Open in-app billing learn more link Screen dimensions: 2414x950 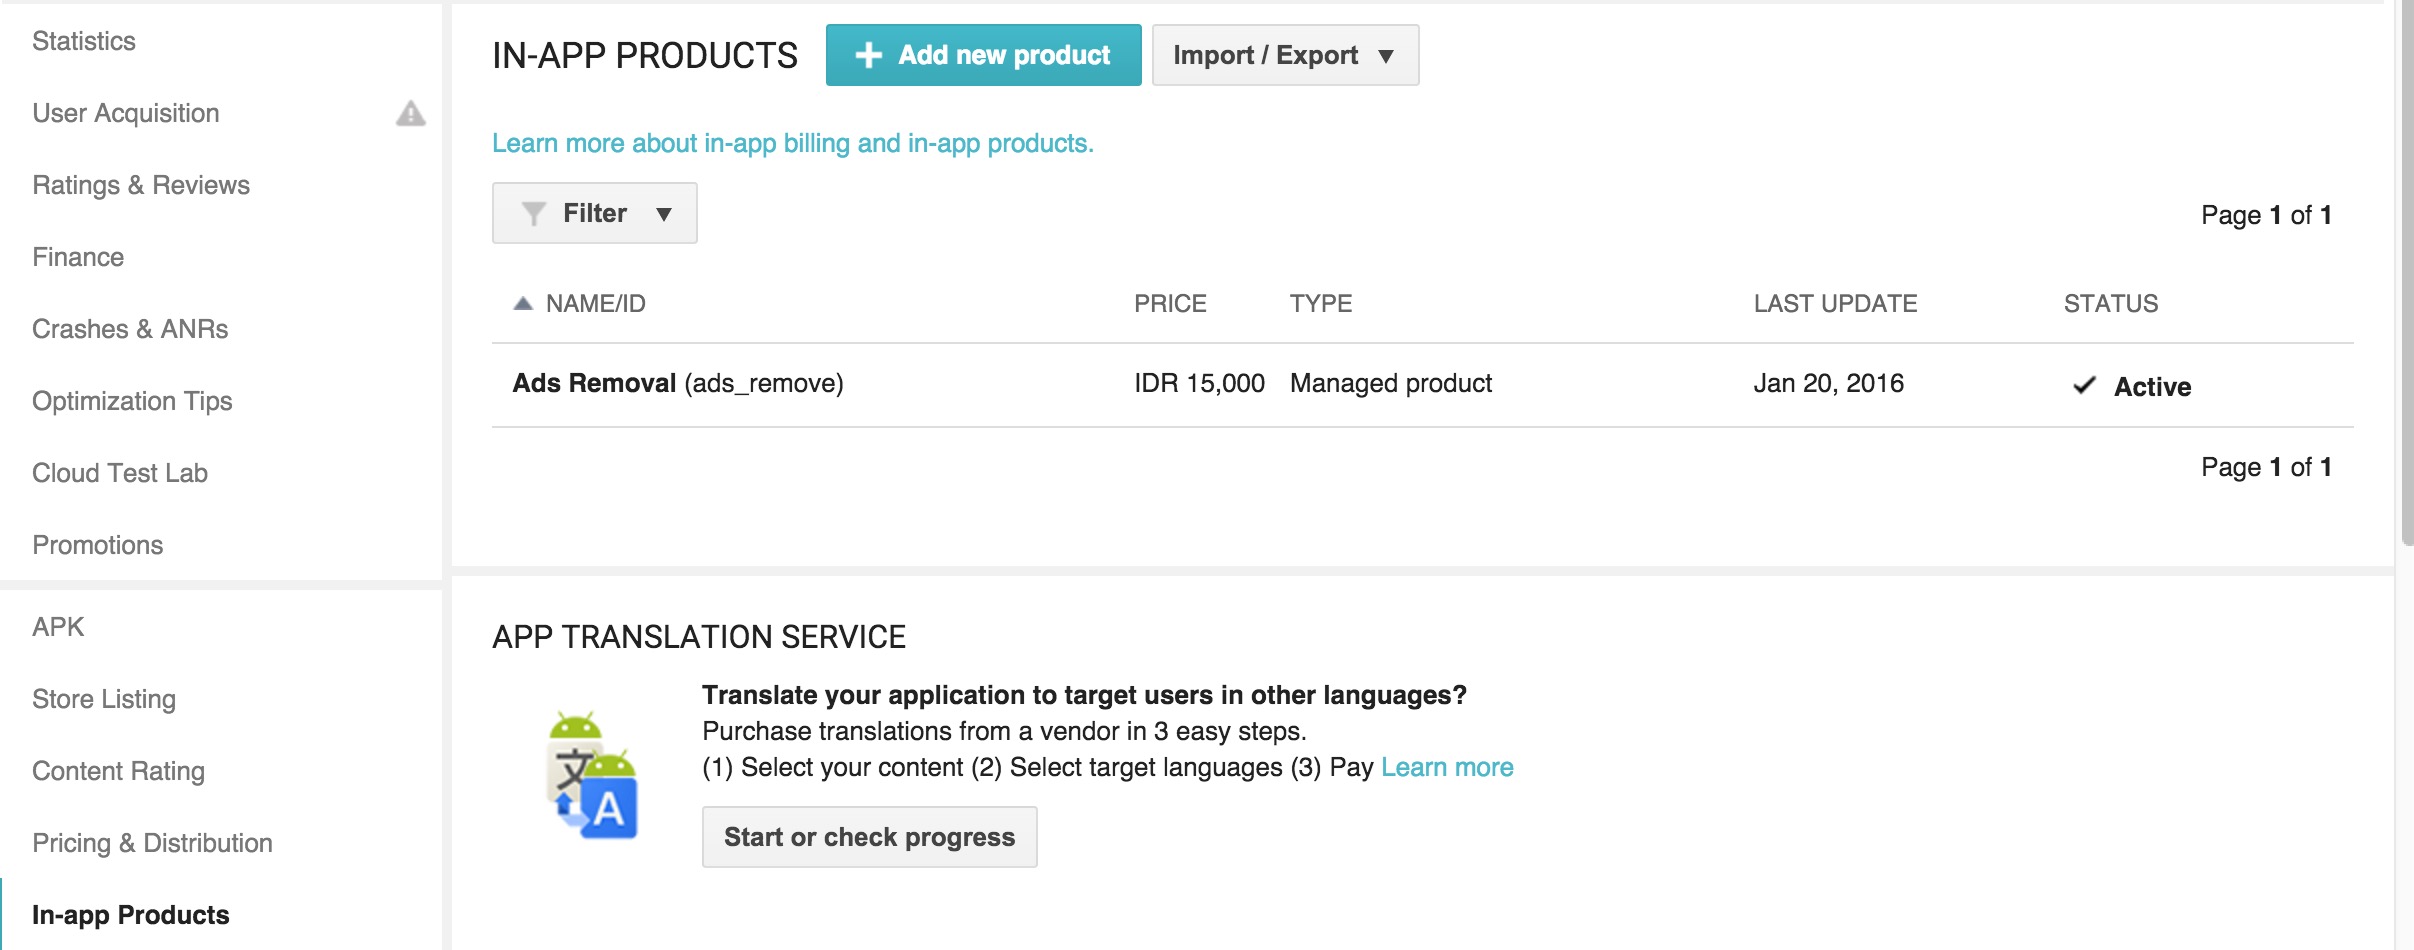792,144
